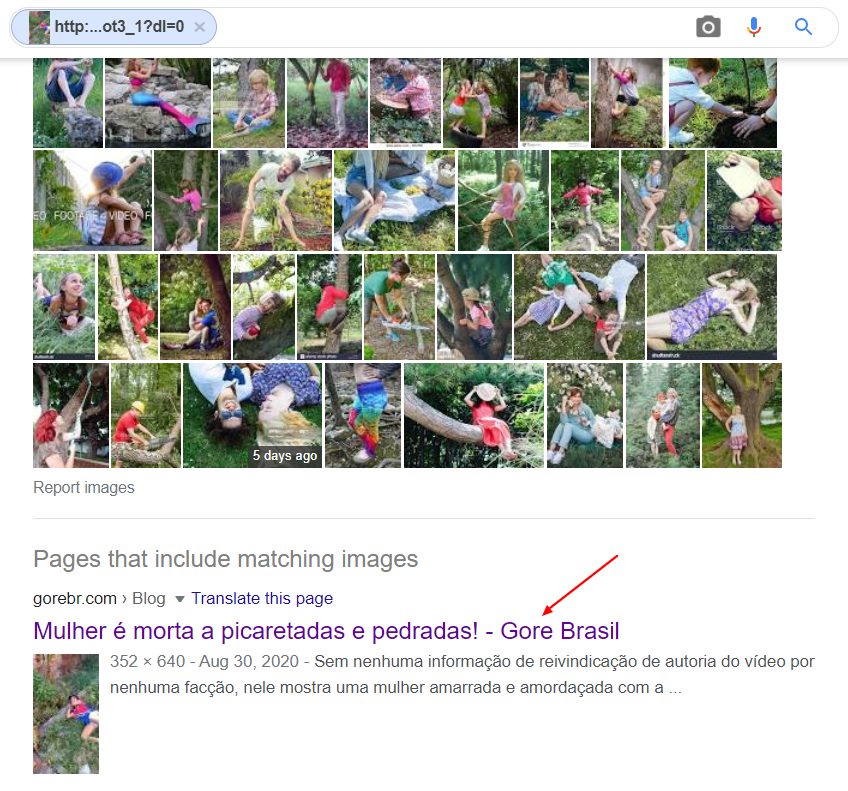
Task: Open the Gore Brasil result title link
Action: coord(326,630)
